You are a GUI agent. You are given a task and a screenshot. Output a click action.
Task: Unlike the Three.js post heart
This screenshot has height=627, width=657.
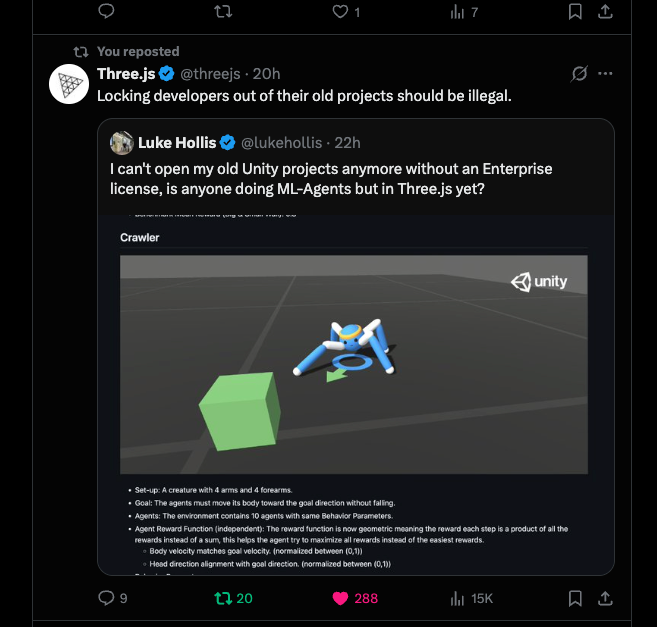[x=340, y=598]
